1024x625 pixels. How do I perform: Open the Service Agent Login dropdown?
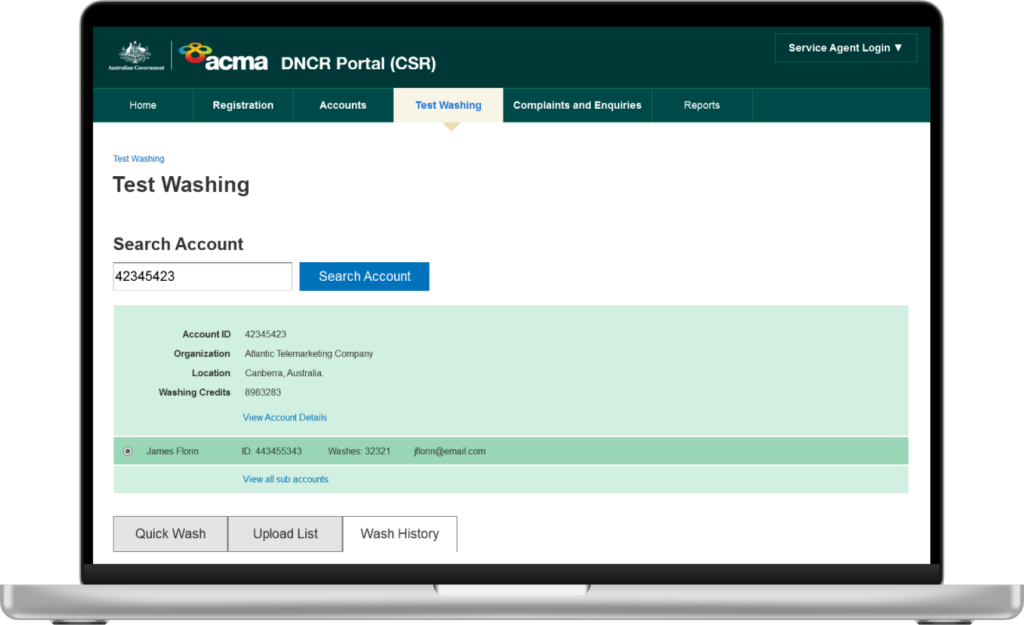(845, 48)
